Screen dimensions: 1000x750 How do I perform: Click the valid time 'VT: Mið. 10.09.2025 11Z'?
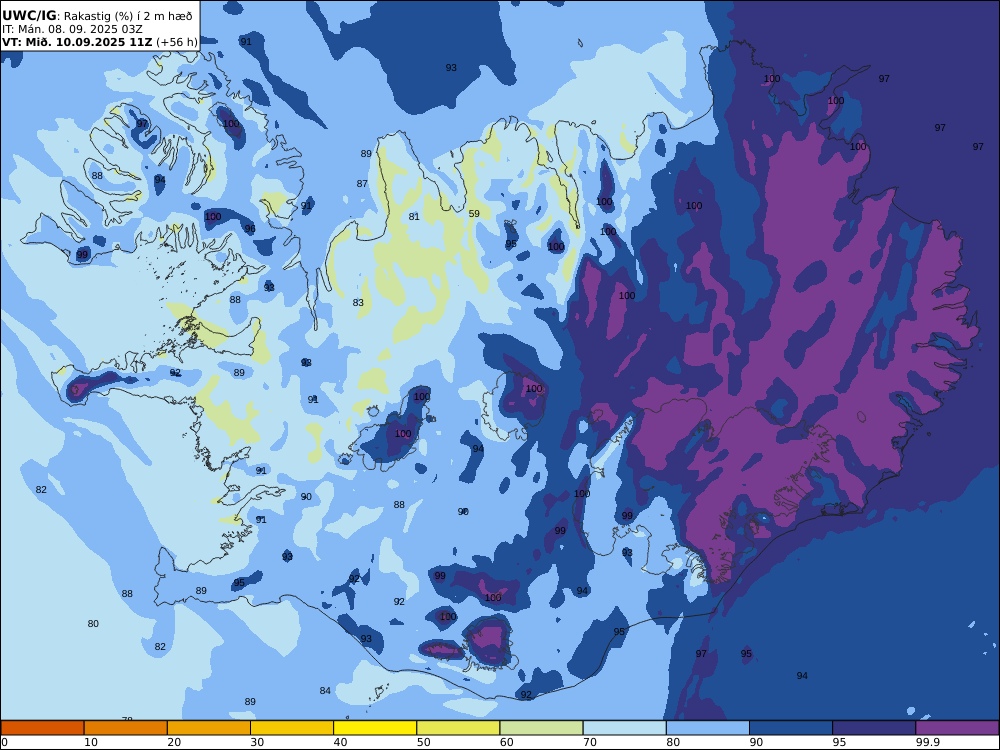[77, 42]
